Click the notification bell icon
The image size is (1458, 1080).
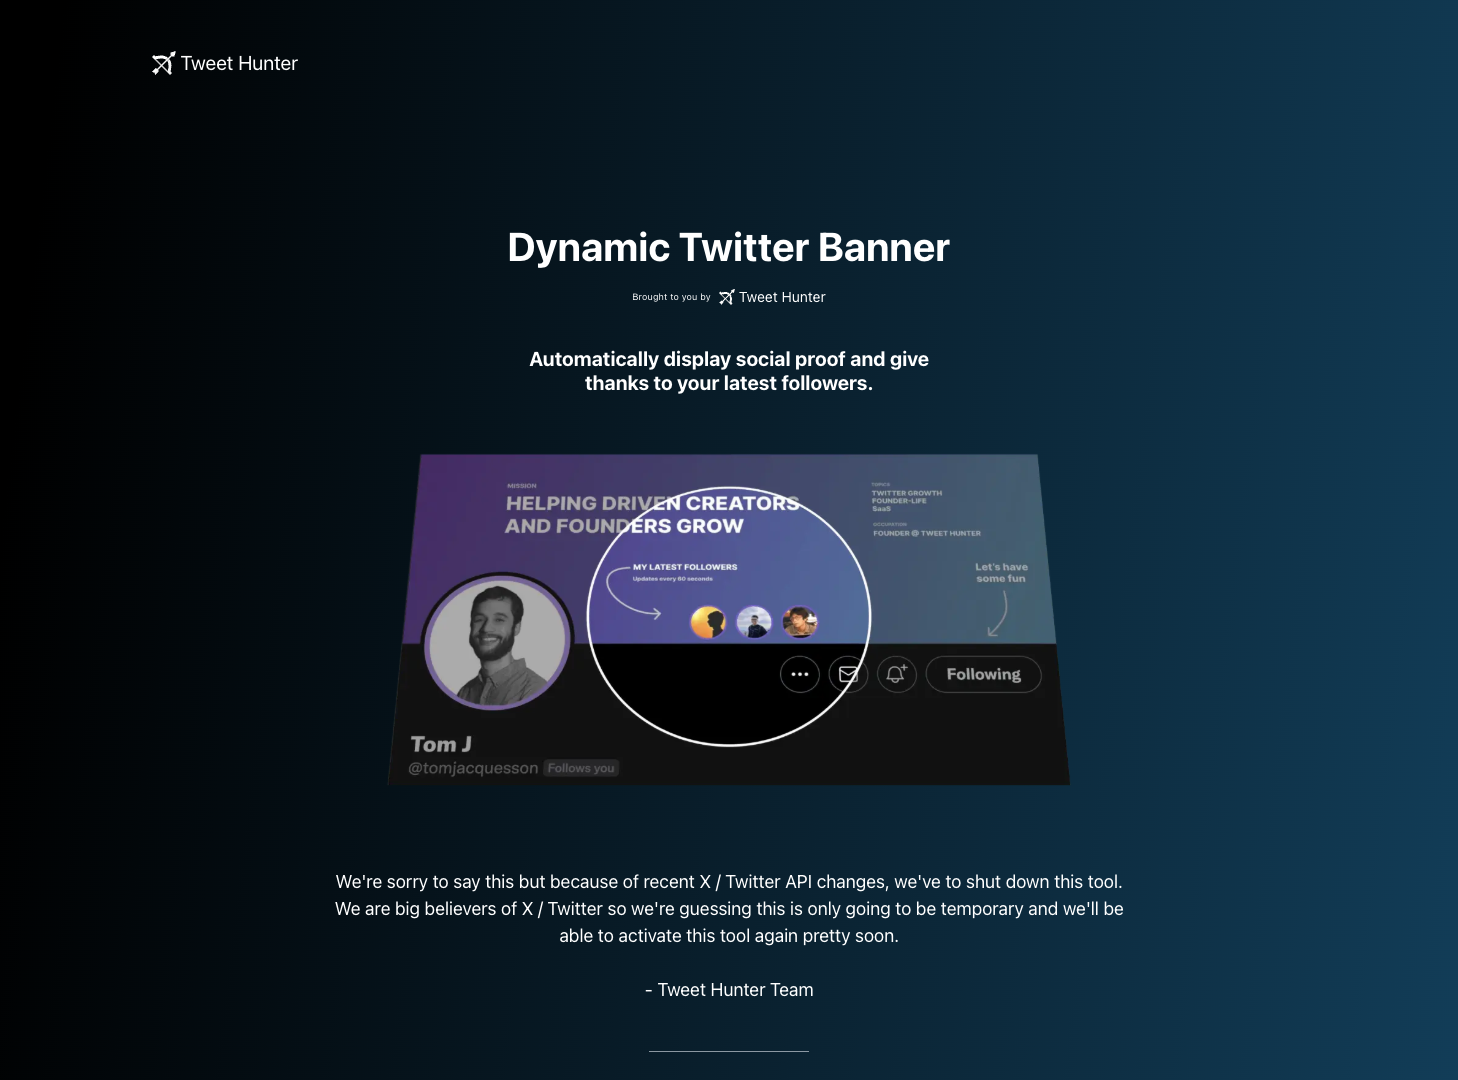[x=895, y=674]
